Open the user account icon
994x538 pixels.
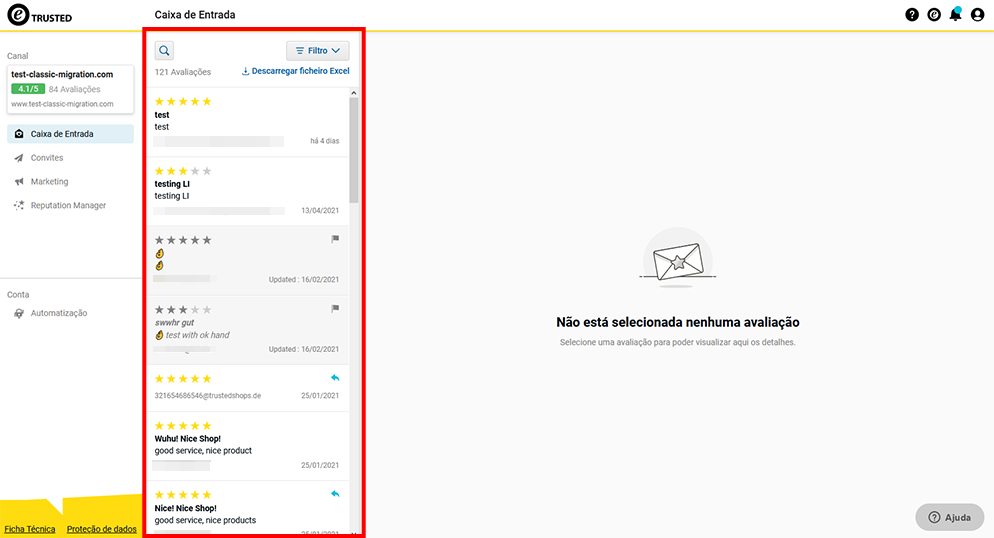978,15
